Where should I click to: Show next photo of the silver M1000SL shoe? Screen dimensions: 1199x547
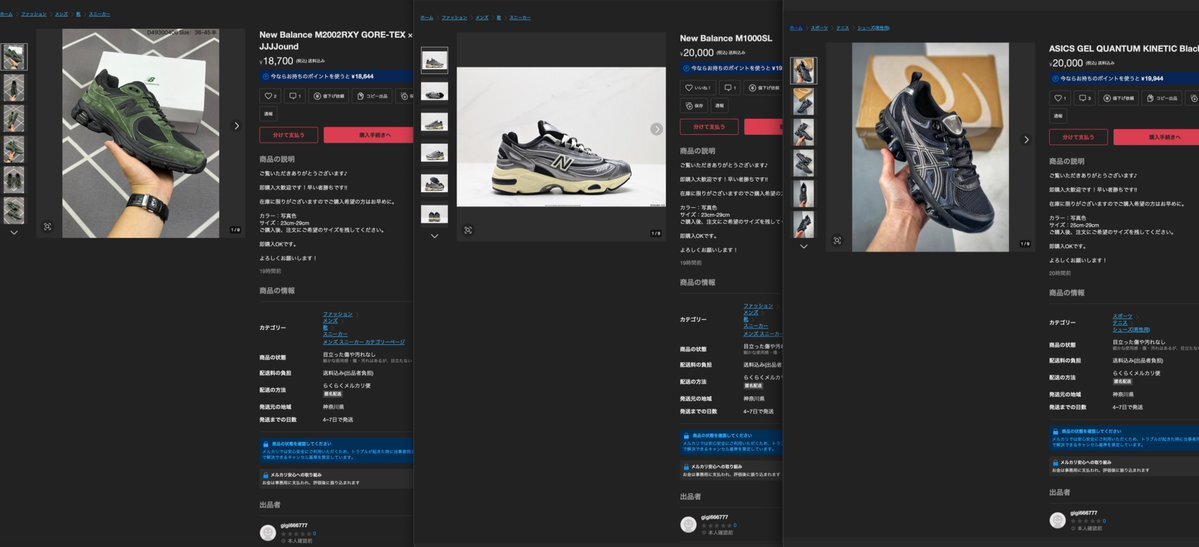[657, 129]
